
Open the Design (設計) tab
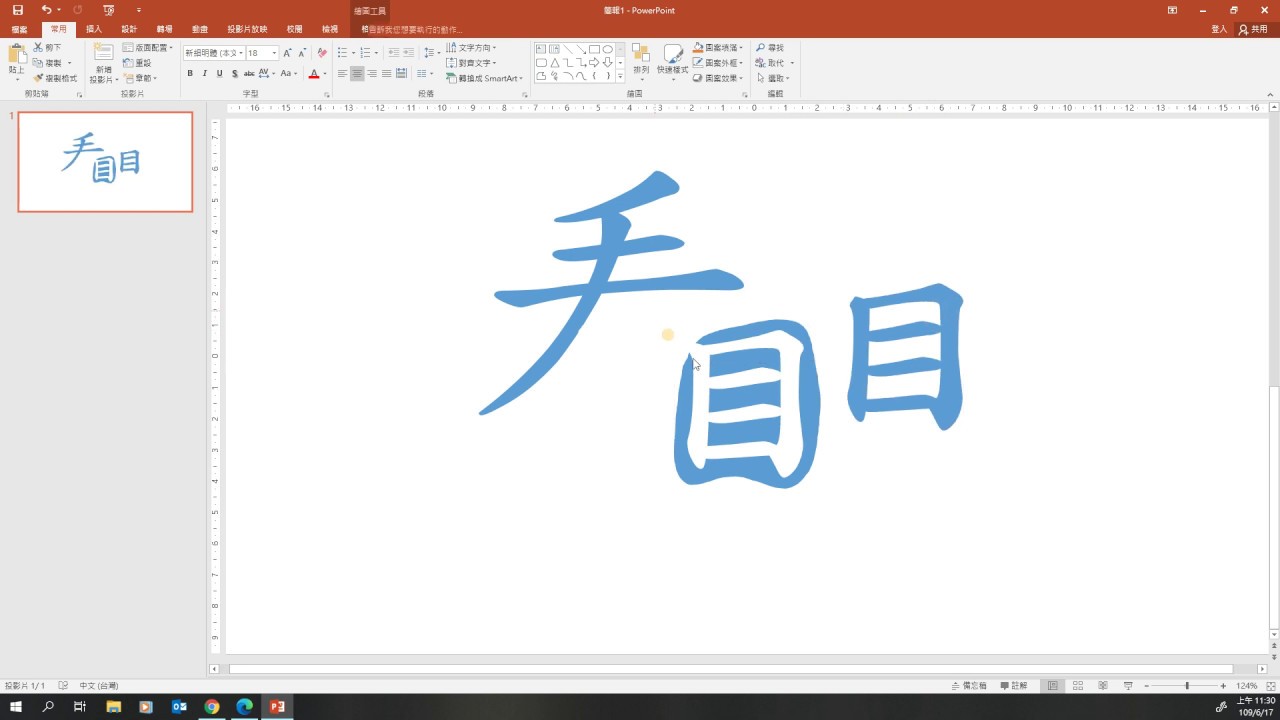click(129, 29)
